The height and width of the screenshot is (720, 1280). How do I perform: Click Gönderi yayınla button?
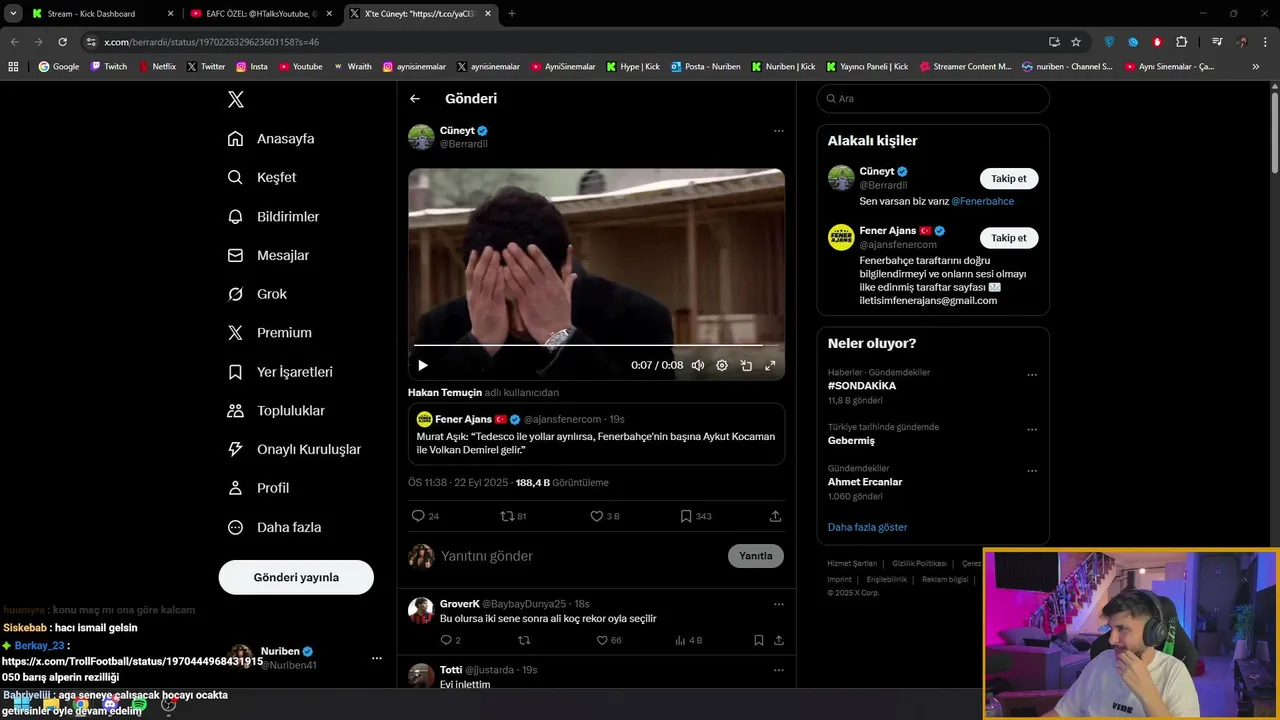[x=296, y=577]
